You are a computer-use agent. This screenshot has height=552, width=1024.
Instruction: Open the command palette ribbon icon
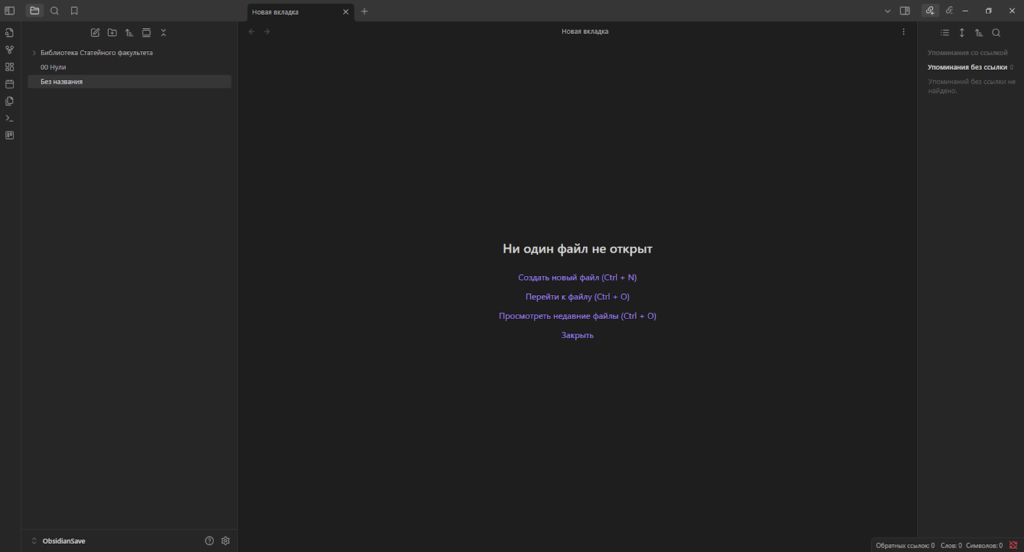pyautogui.click(x=10, y=118)
